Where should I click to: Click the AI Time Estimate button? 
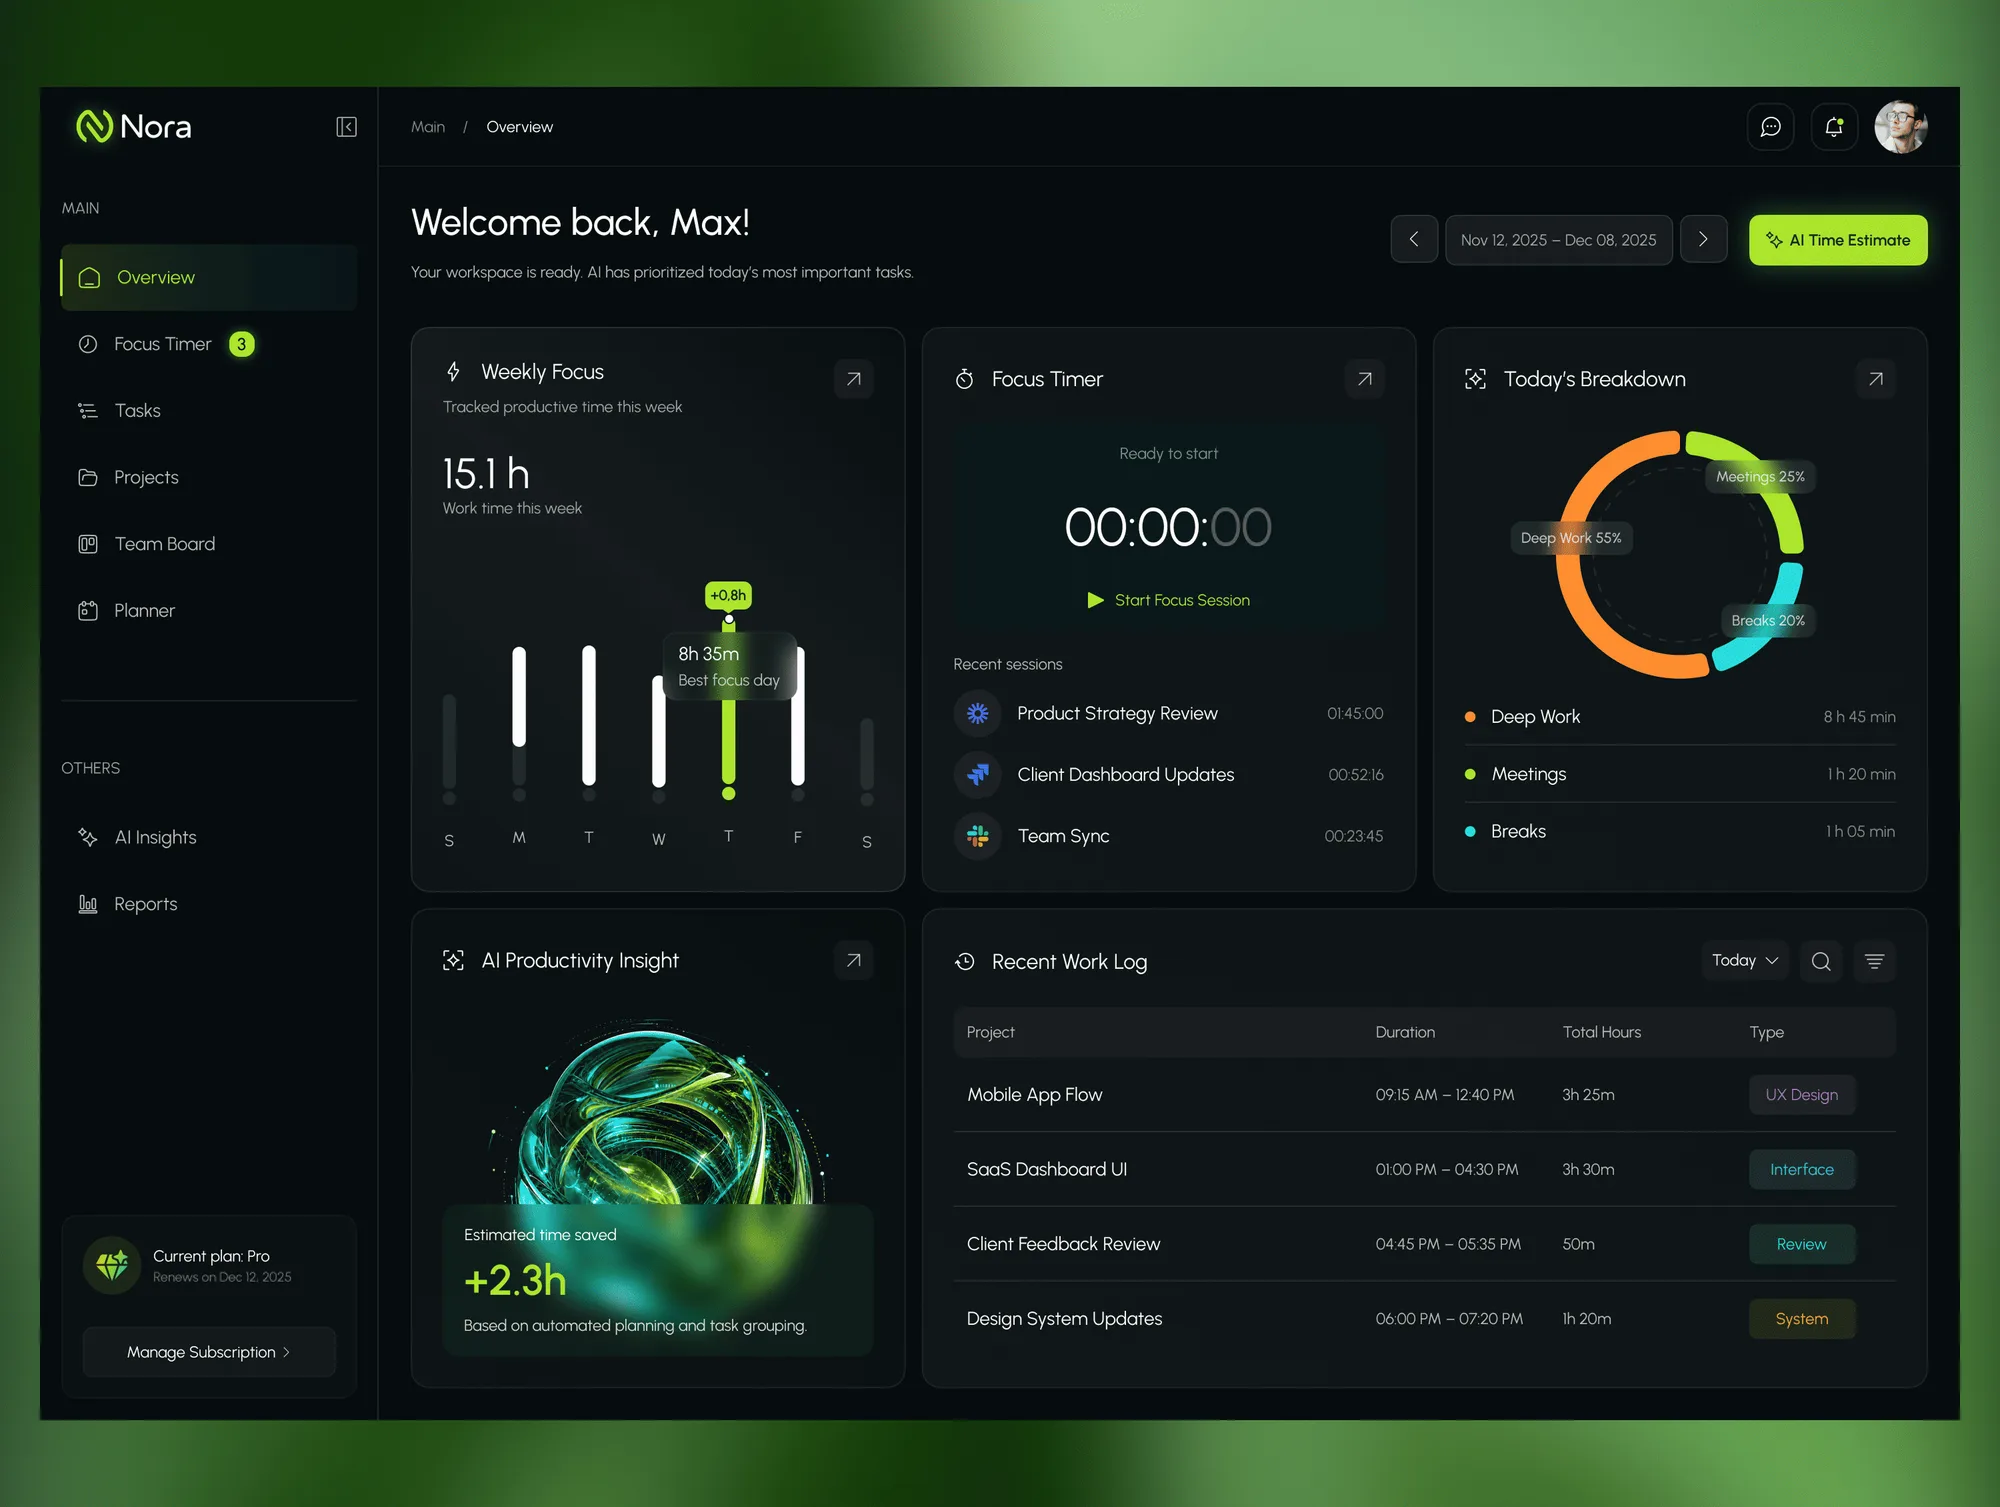point(1838,240)
